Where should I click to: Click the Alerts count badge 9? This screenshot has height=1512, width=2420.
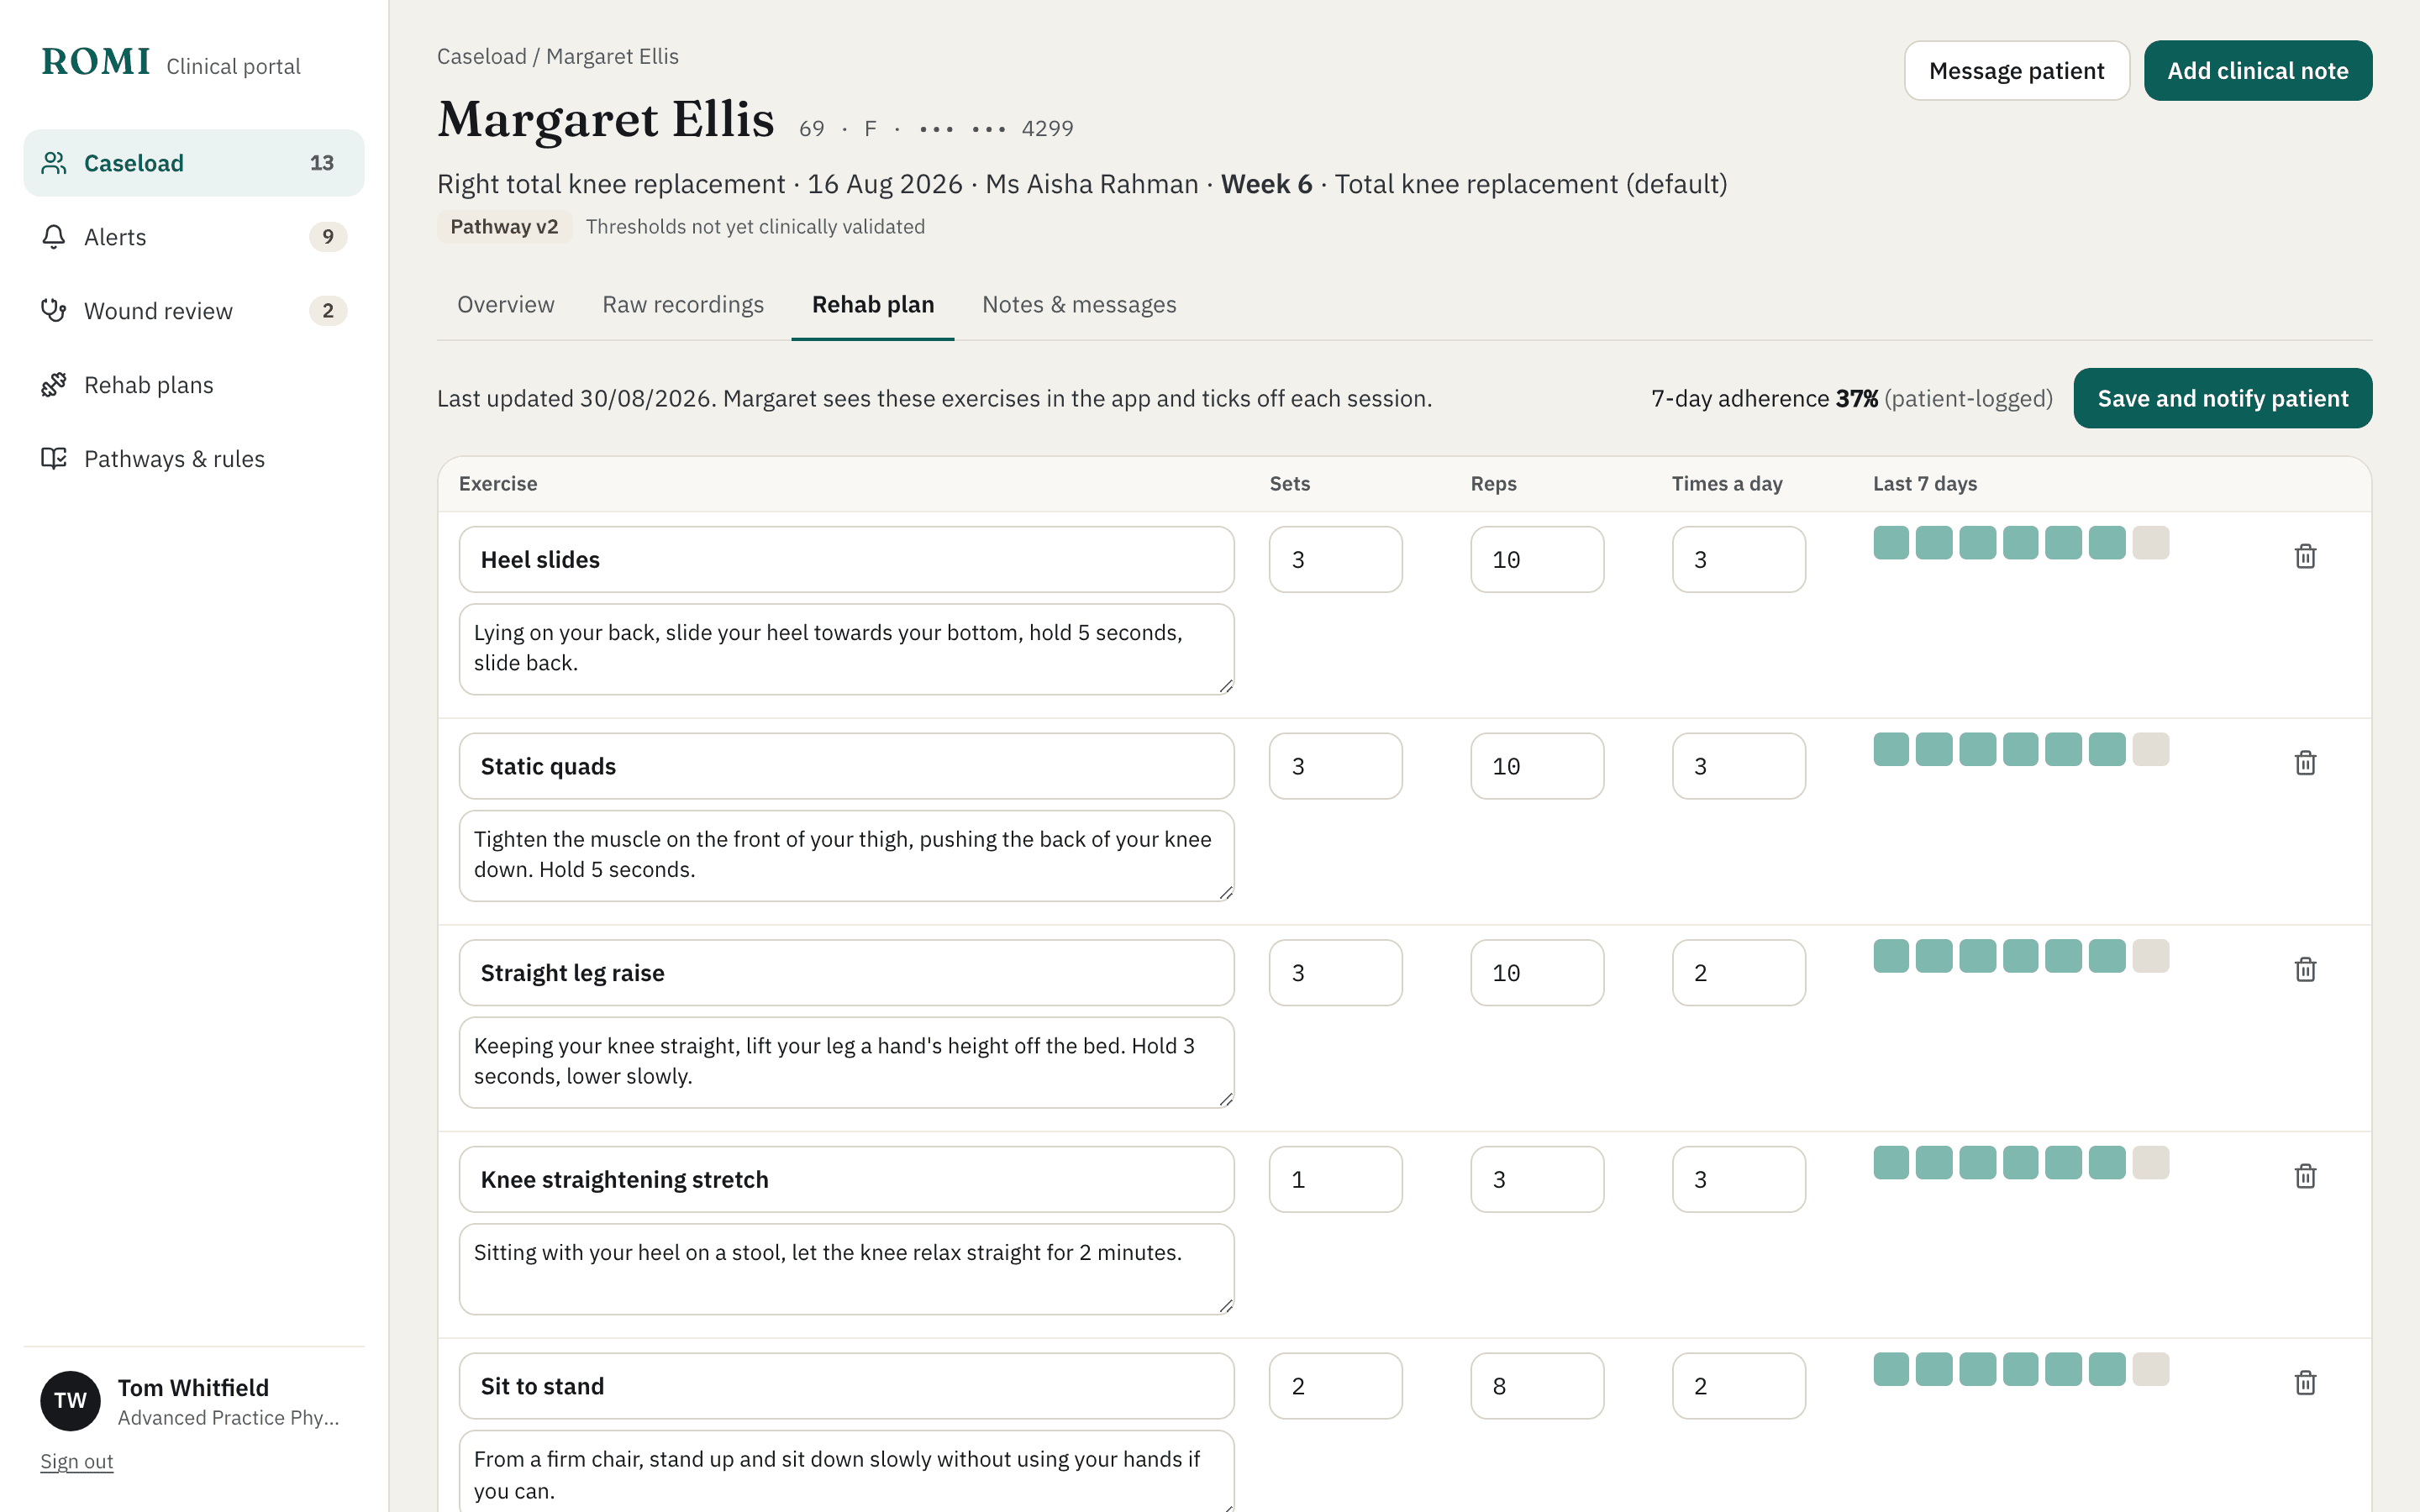327,237
